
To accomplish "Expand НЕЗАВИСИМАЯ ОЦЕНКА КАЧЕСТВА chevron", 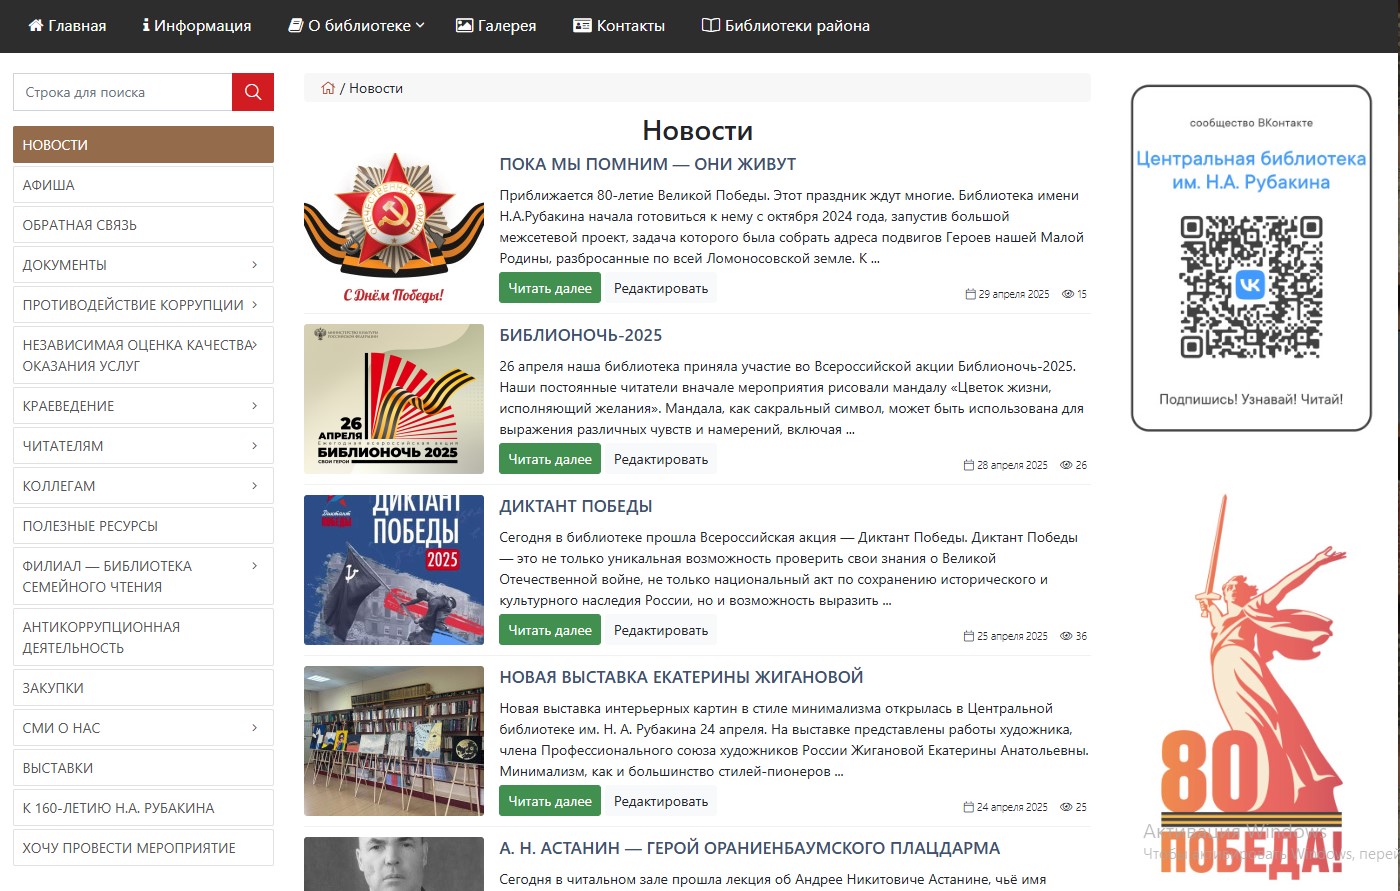I will 254,345.
